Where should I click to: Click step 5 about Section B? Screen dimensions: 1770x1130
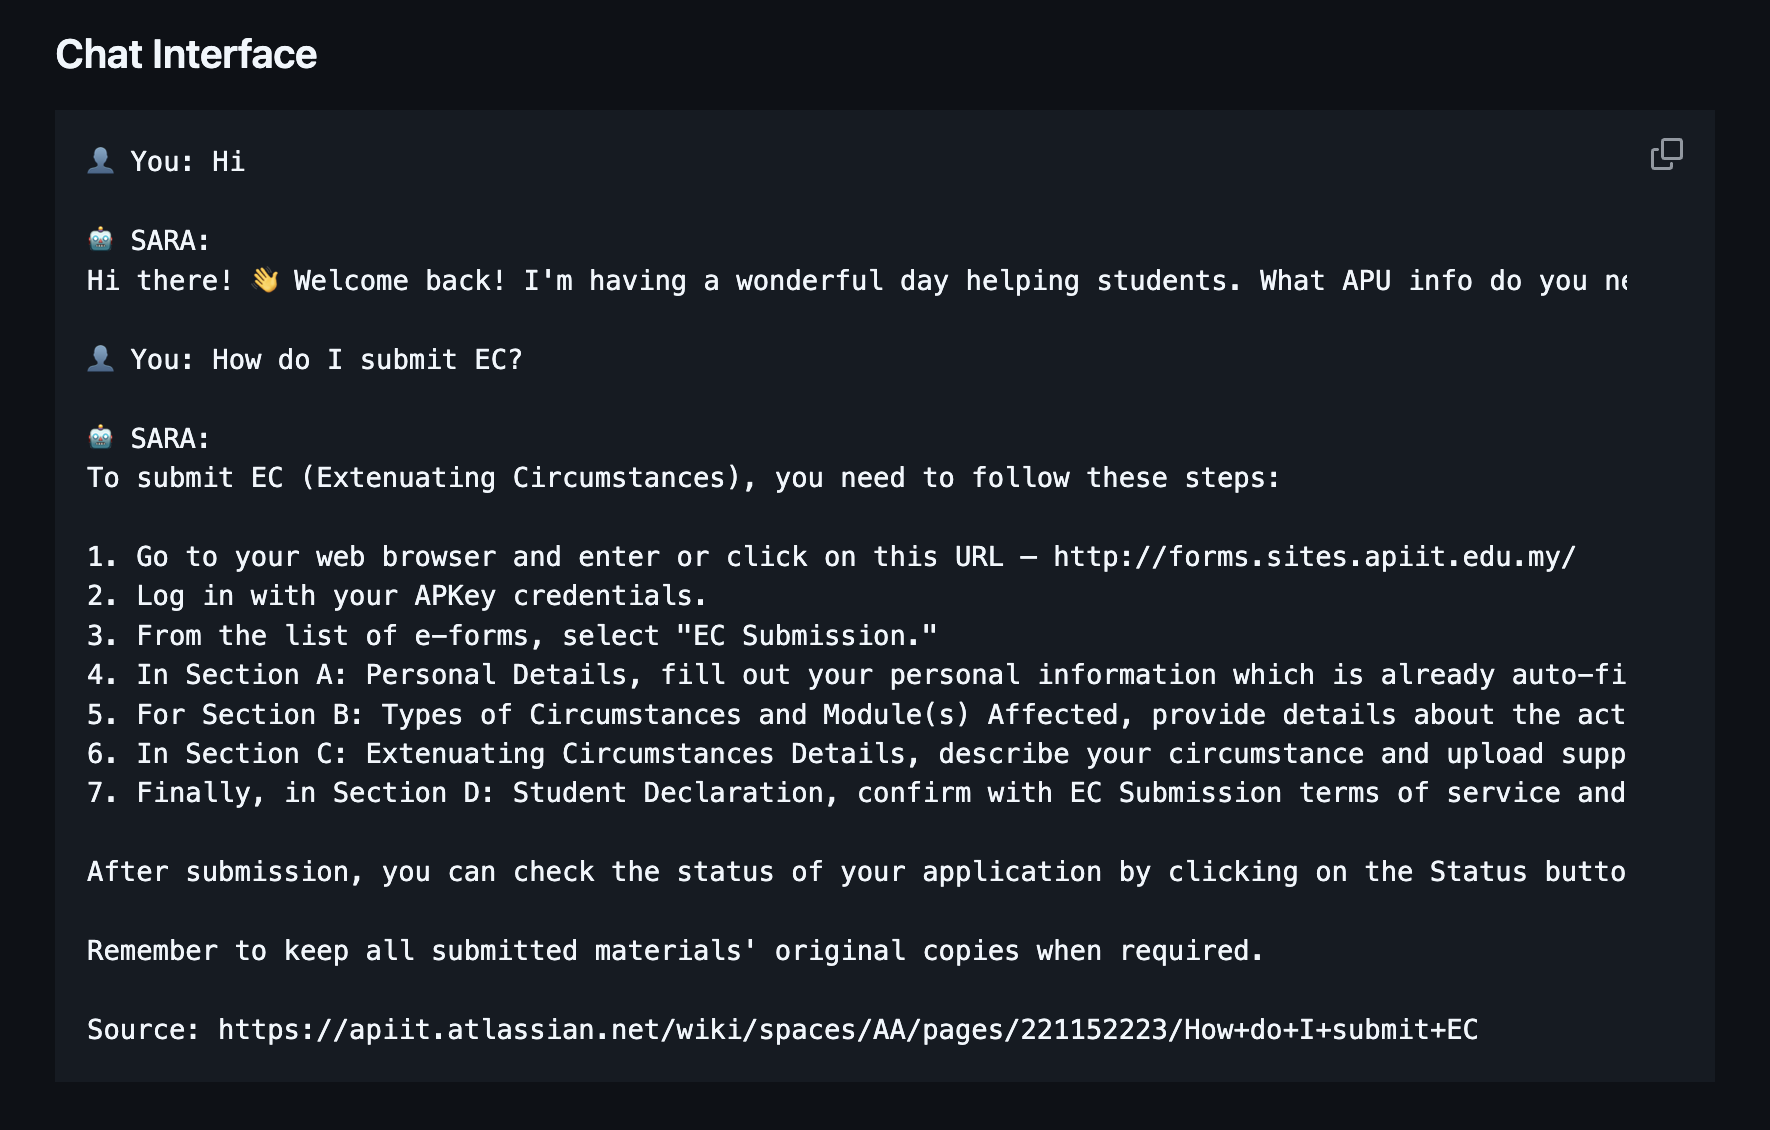point(855,715)
